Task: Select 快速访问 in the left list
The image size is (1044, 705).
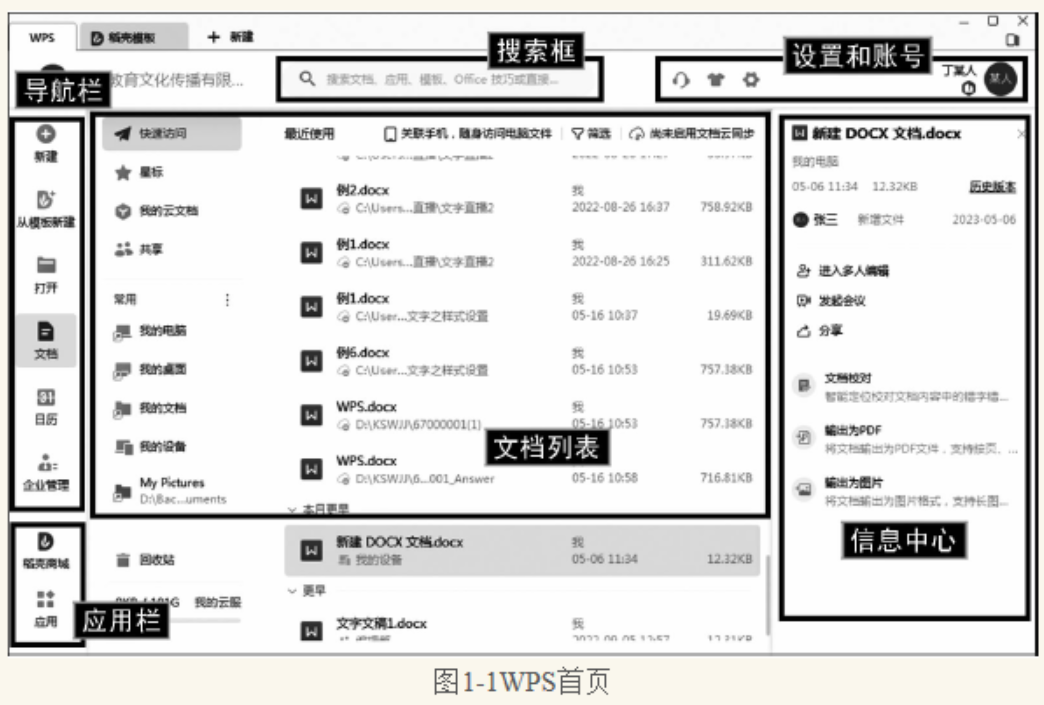Action: (x=172, y=134)
